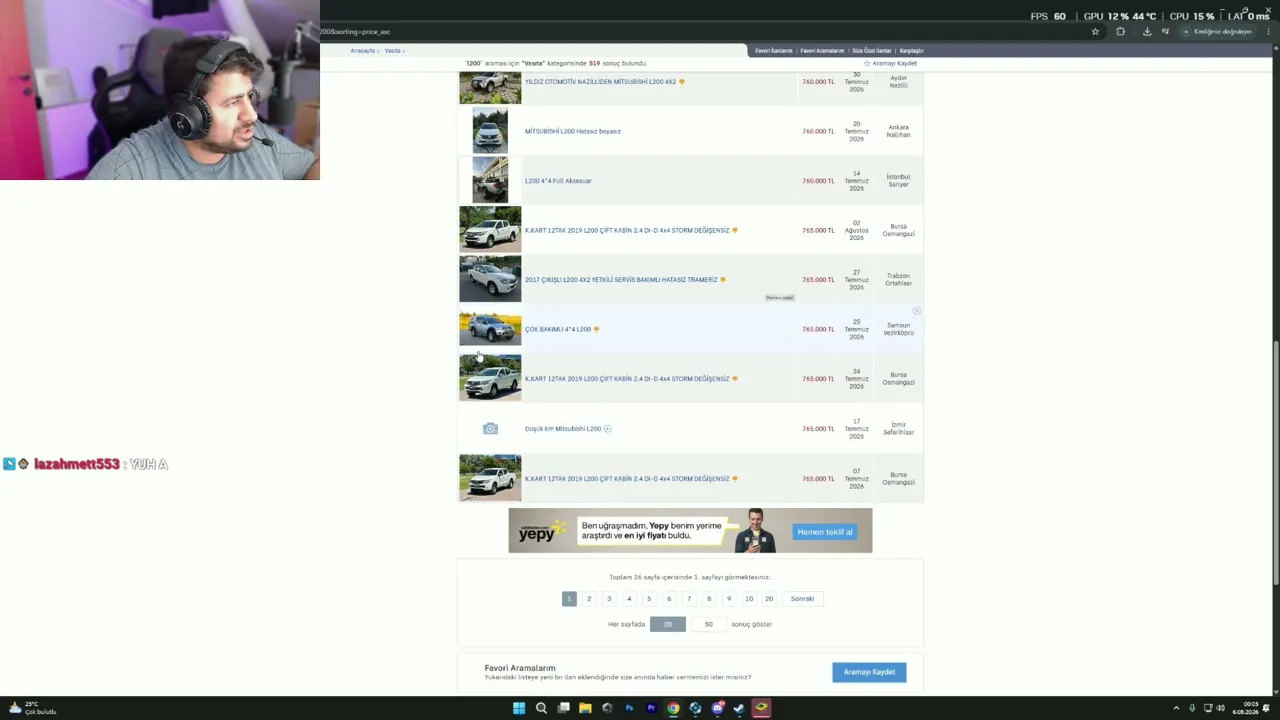The image size is (1280, 720).
Task: Click the camera placeholder on Düşük Km listing
Action: (x=490, y=428)
